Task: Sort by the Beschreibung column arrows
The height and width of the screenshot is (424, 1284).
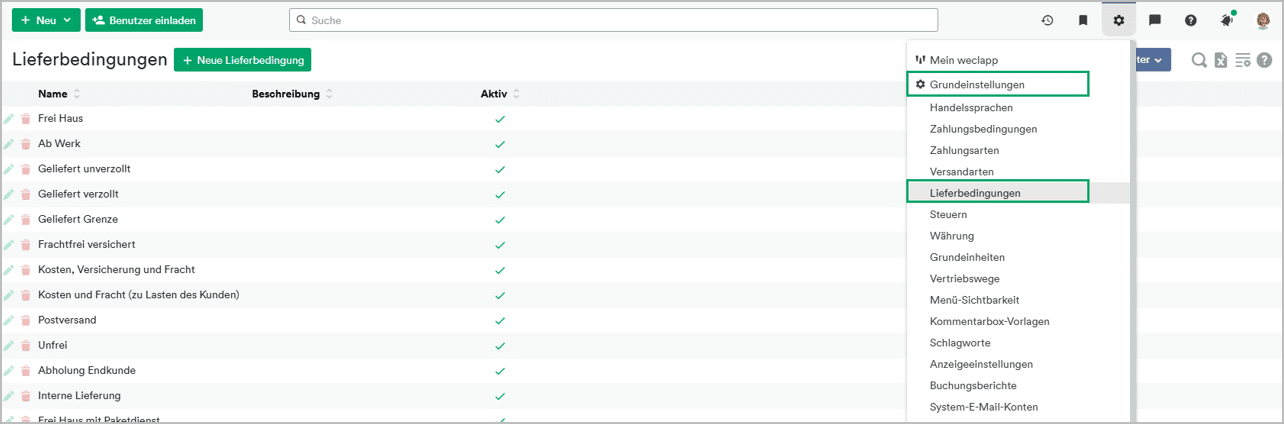Action: [x=329, y=95]
